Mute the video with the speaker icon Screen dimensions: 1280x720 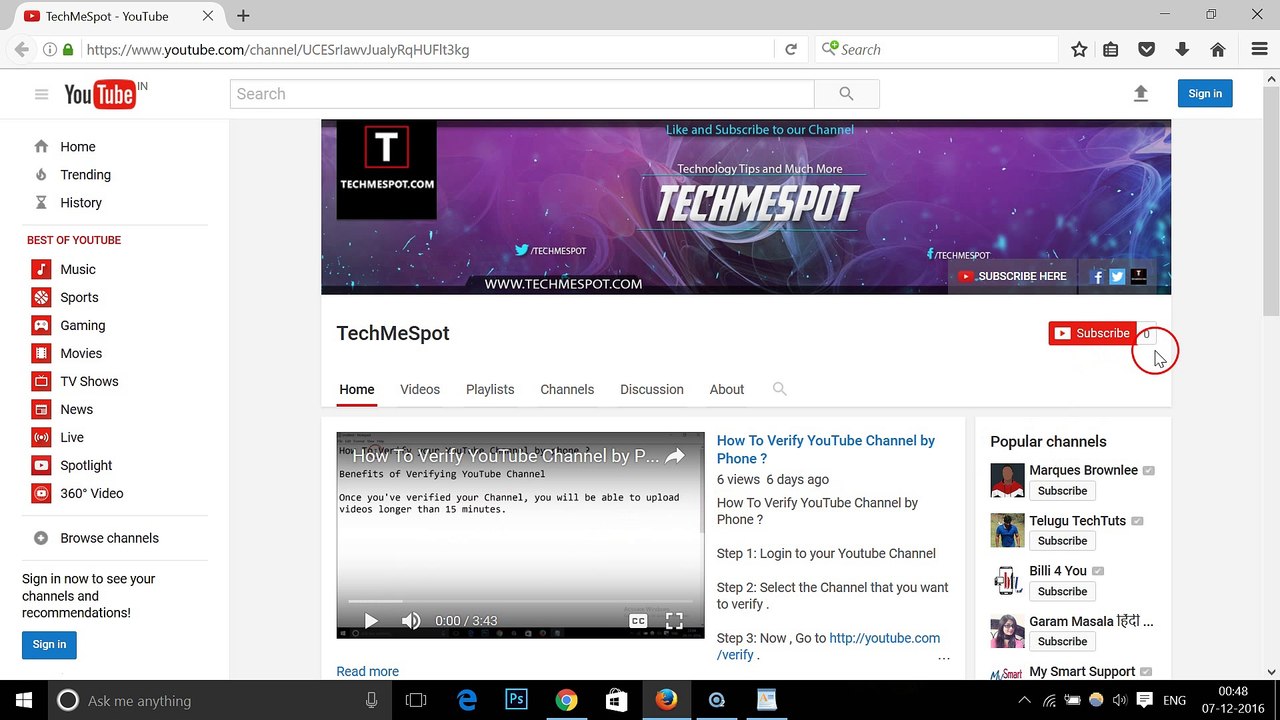[x=411, y=621]
